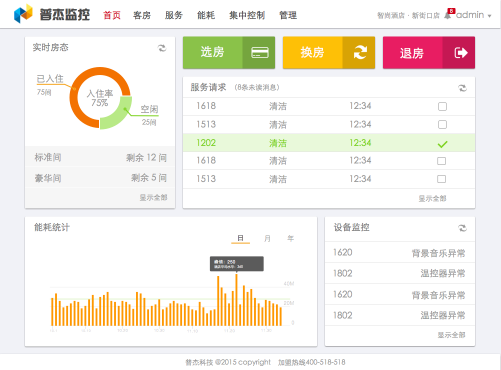The width and height of the screenshot is (501, 370).
Task: Open the 管理 menu item
Action: [x=288, y=15]
